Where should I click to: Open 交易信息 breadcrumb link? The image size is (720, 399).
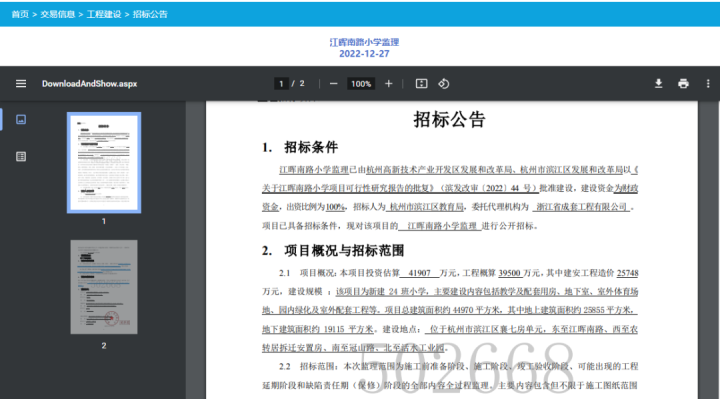tap(57, 14)
